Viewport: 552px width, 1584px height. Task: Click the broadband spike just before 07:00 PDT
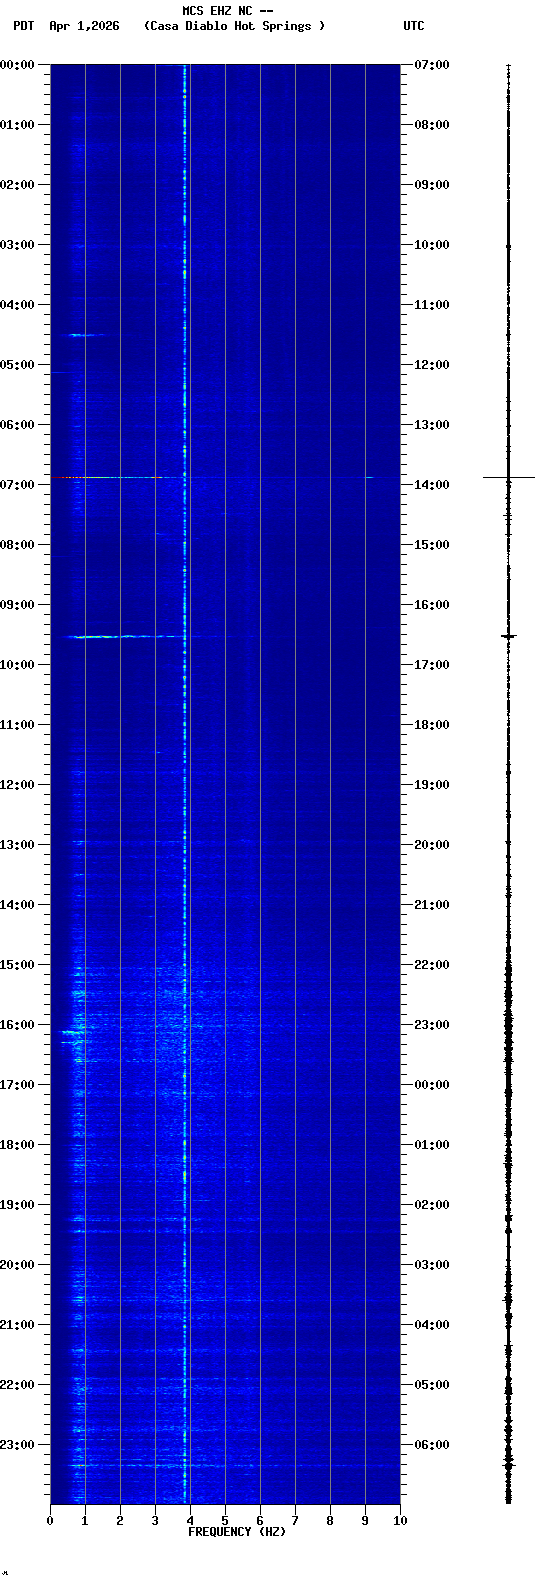point(218,477)
